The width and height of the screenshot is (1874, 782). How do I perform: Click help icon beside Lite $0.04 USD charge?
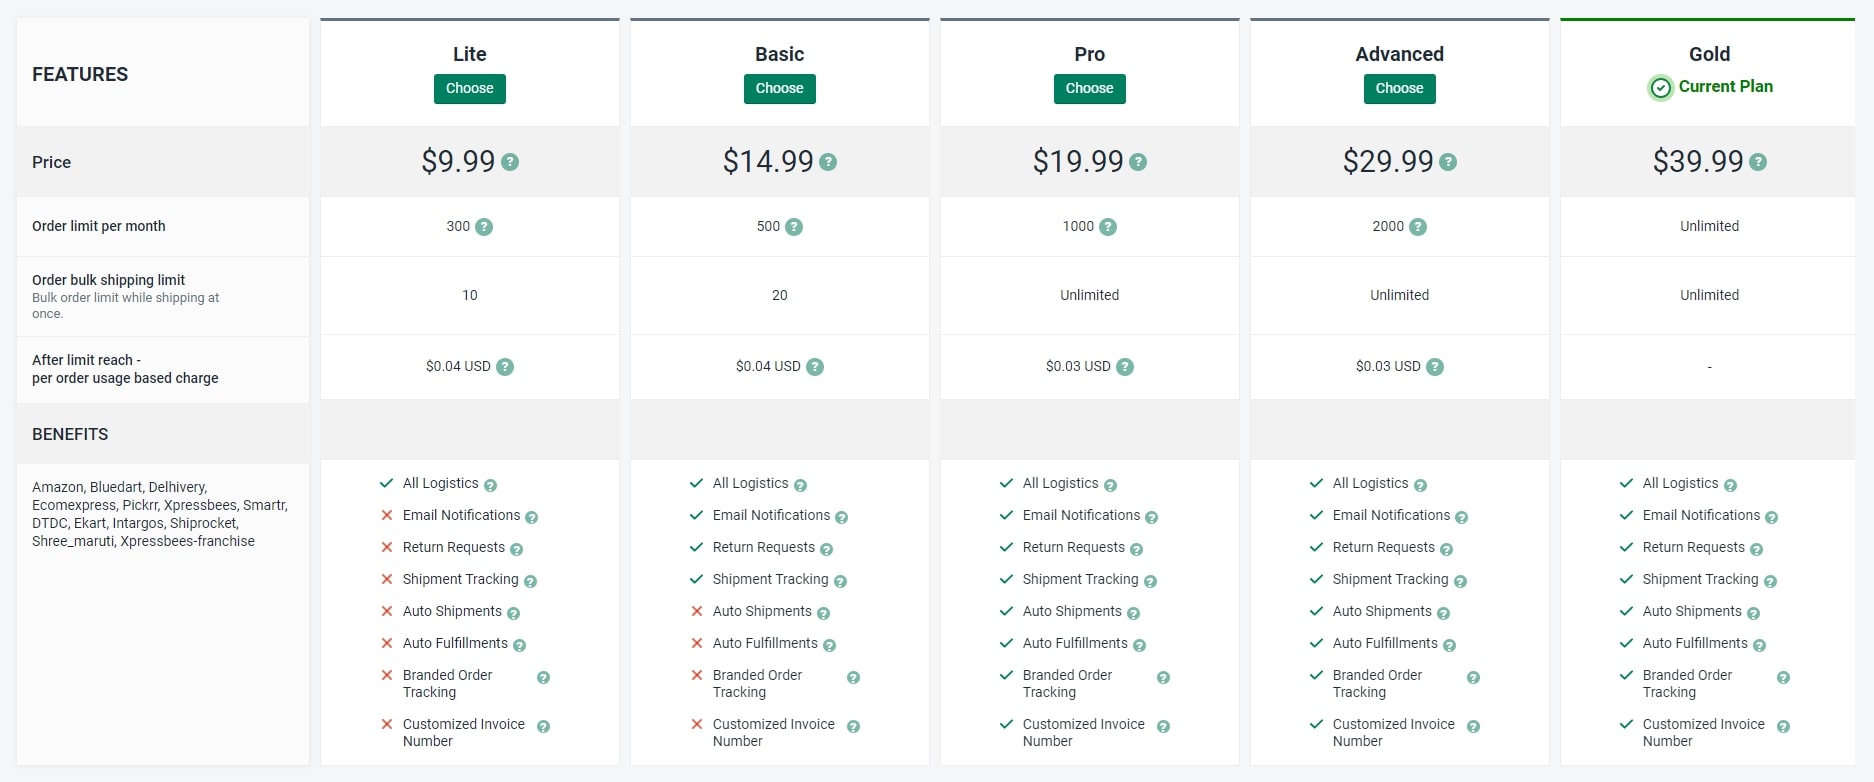[x=505, y=367]
